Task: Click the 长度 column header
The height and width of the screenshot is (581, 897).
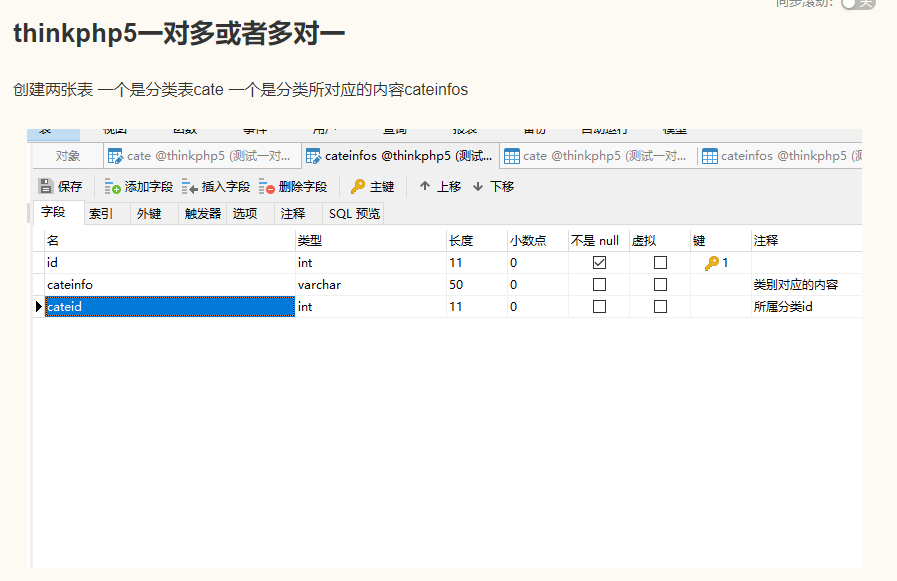Action: click(x=477, y=241)
